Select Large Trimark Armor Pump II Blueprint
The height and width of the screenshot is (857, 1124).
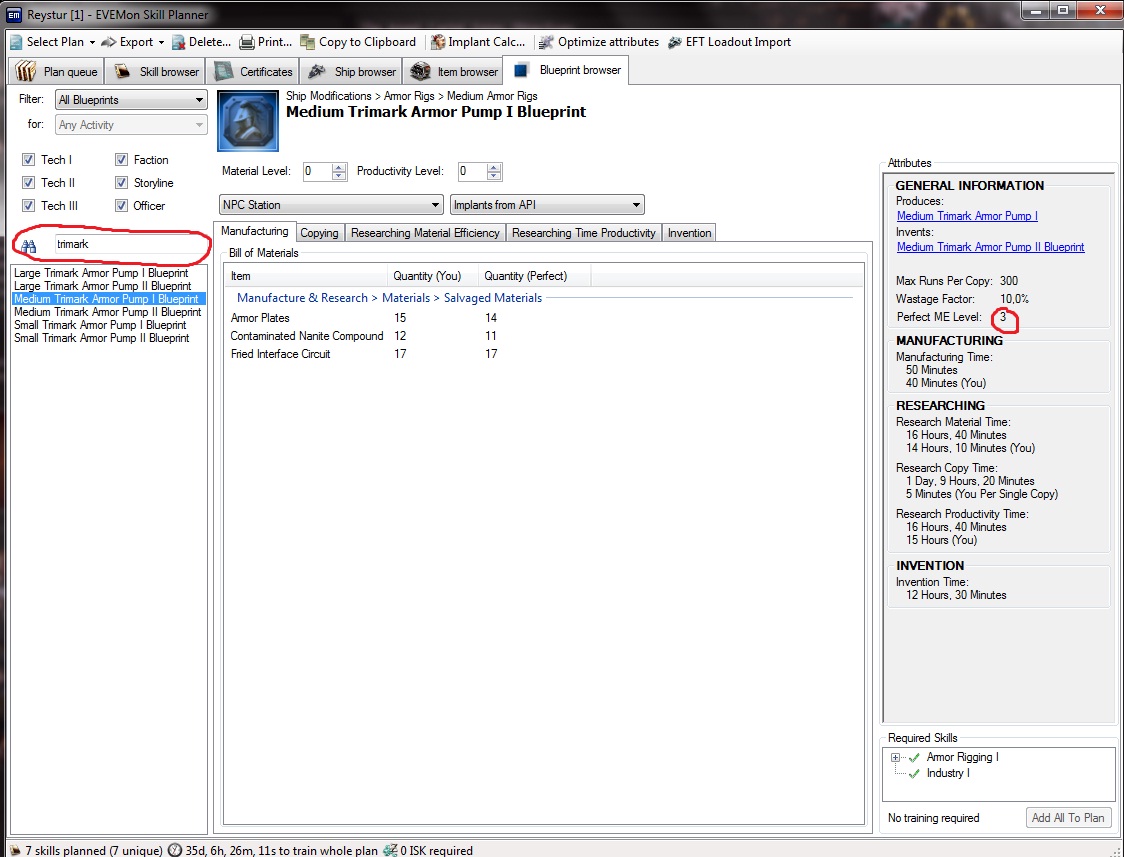click(x=103, y=286)
